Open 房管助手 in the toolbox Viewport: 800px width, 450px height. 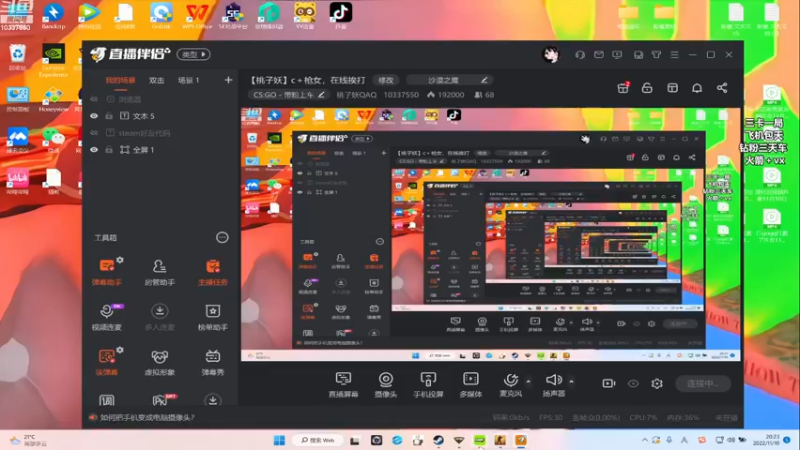[x=160, y=271]
